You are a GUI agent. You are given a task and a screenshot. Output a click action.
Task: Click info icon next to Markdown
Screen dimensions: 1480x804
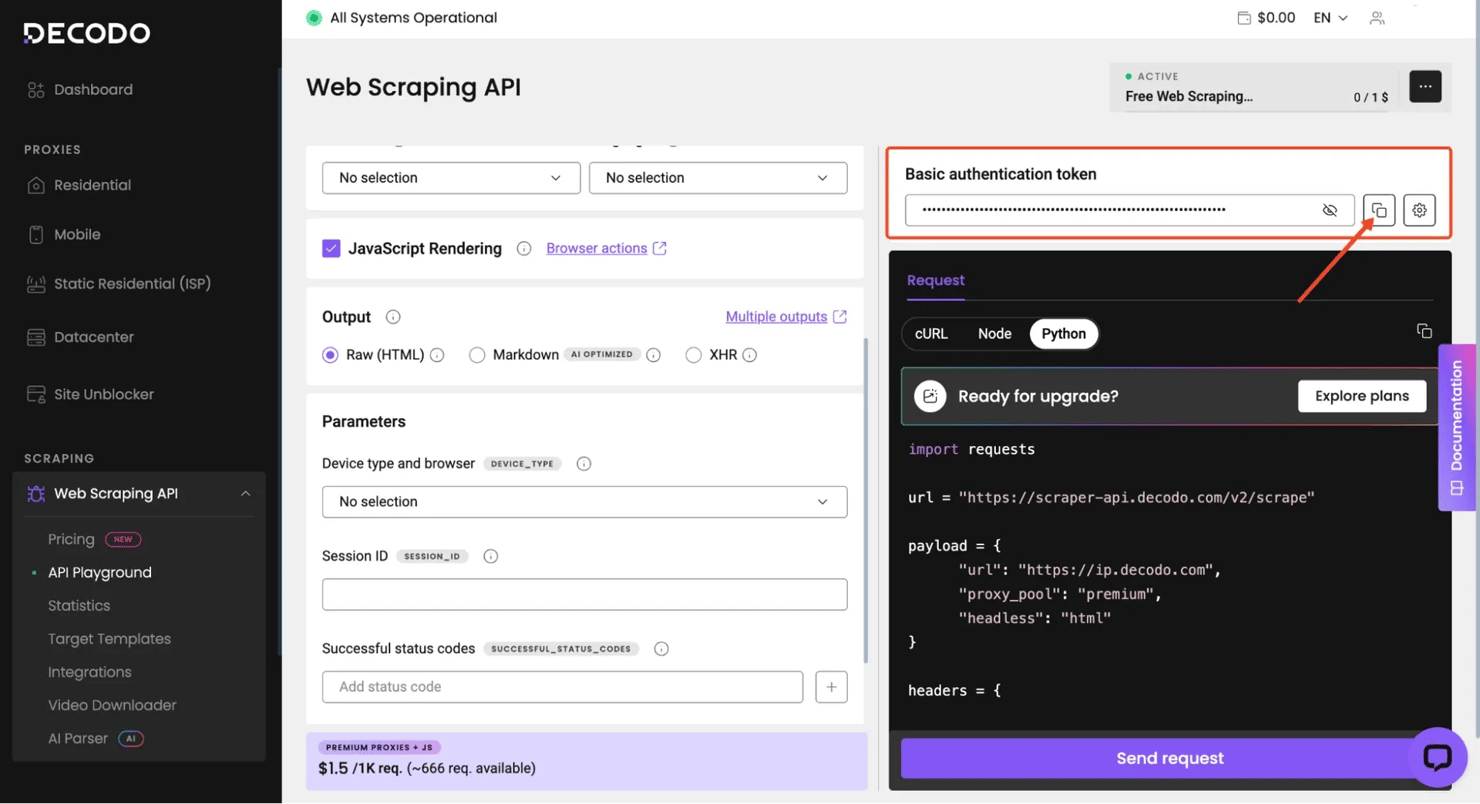tap(653, 355)
